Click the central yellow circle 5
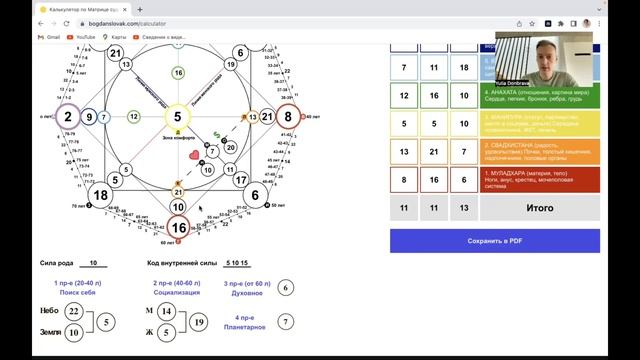The height and width of the screenshot is (360, 640). (178, 117)
